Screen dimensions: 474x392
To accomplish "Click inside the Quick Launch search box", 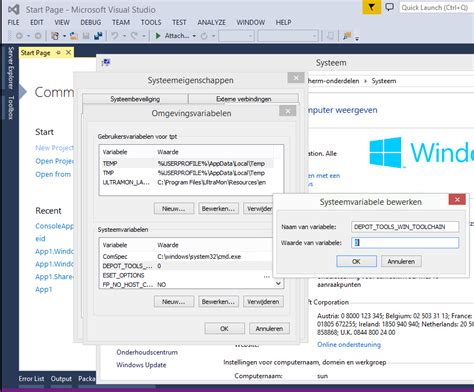I will pos(436,7).
